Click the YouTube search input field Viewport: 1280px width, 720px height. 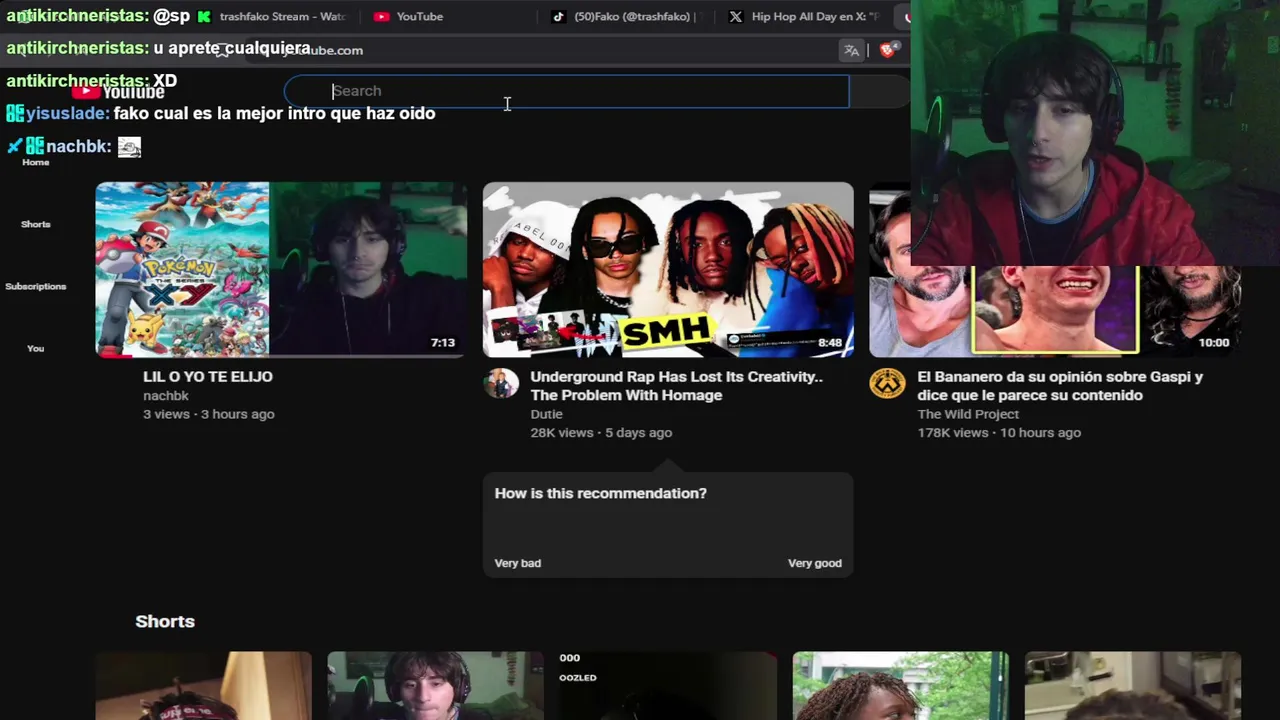(x=566, y=91)
